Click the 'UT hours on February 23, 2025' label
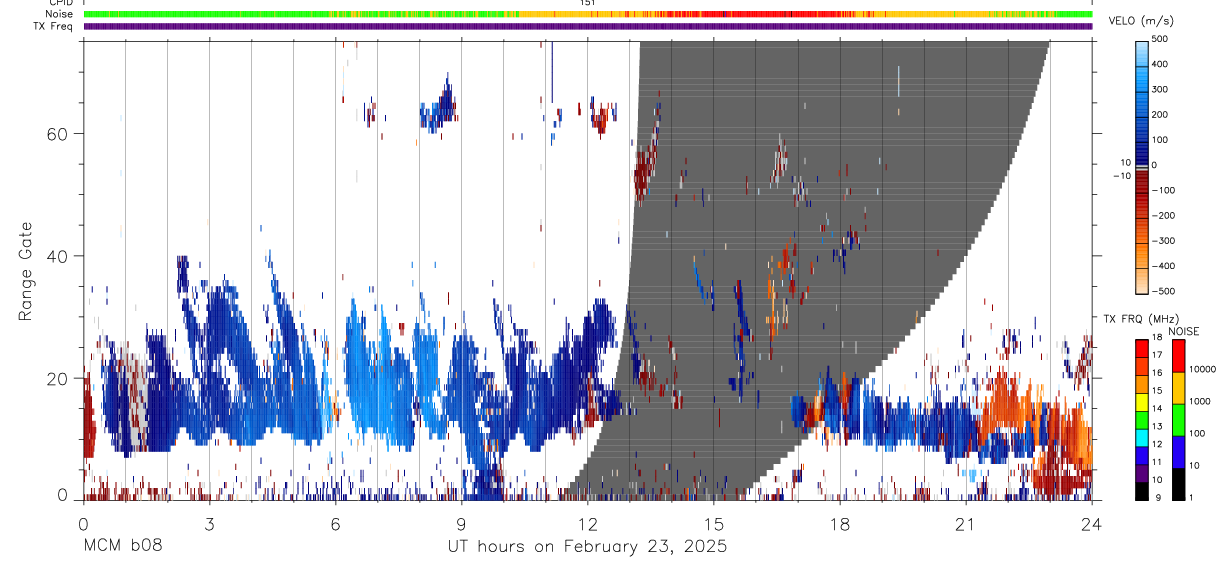The width and height of the screenshot is (1228, 567). tap(586, 547)
